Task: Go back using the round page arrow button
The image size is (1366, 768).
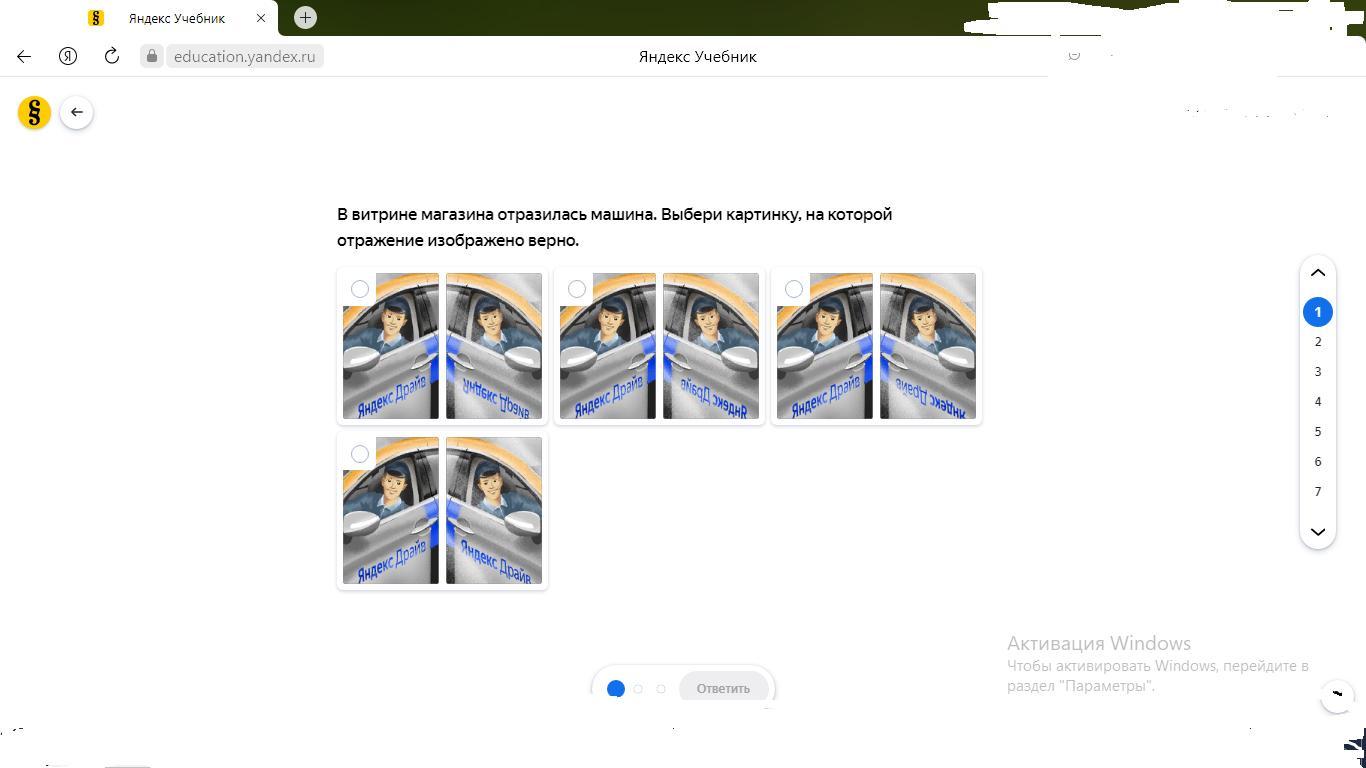Action: (77, 112)
